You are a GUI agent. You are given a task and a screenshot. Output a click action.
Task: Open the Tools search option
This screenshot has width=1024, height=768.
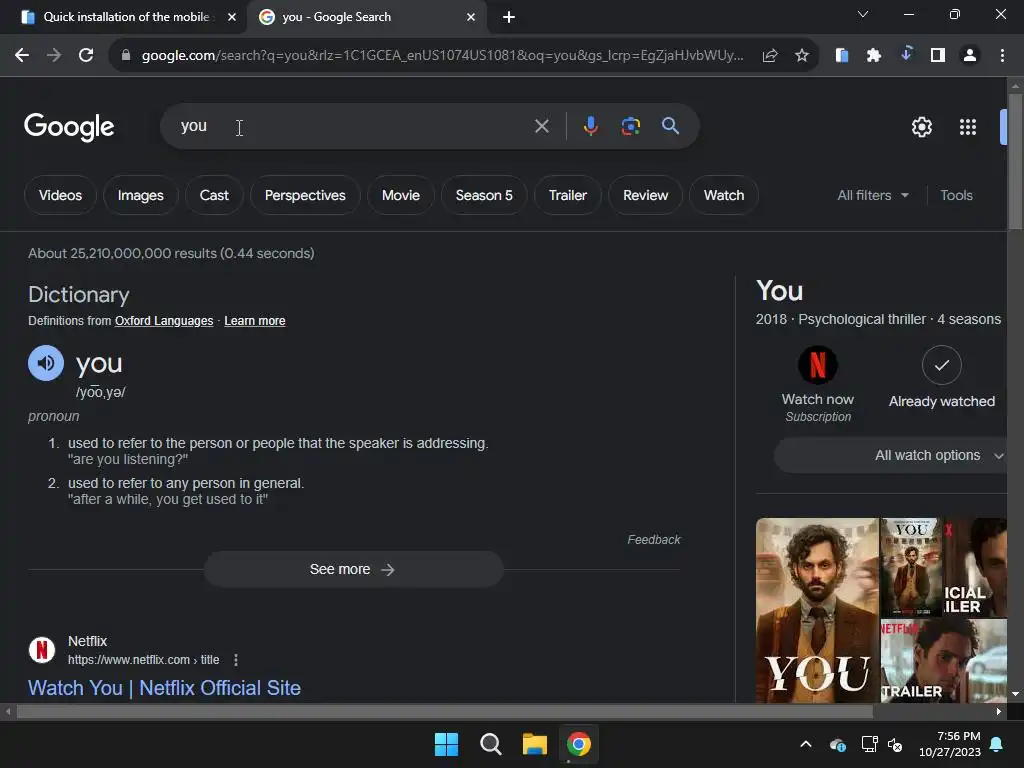click(956, 195)
